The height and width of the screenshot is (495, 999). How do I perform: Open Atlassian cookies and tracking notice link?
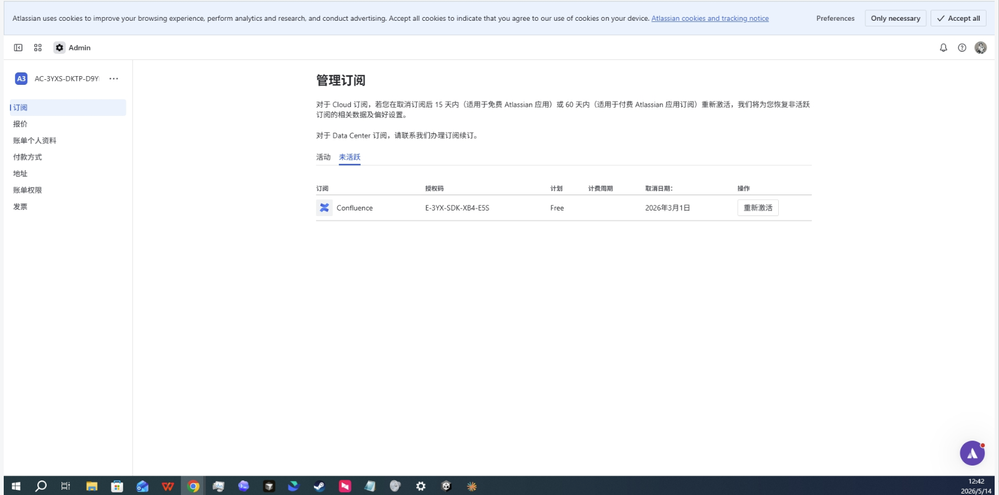[x=710, y=18]
